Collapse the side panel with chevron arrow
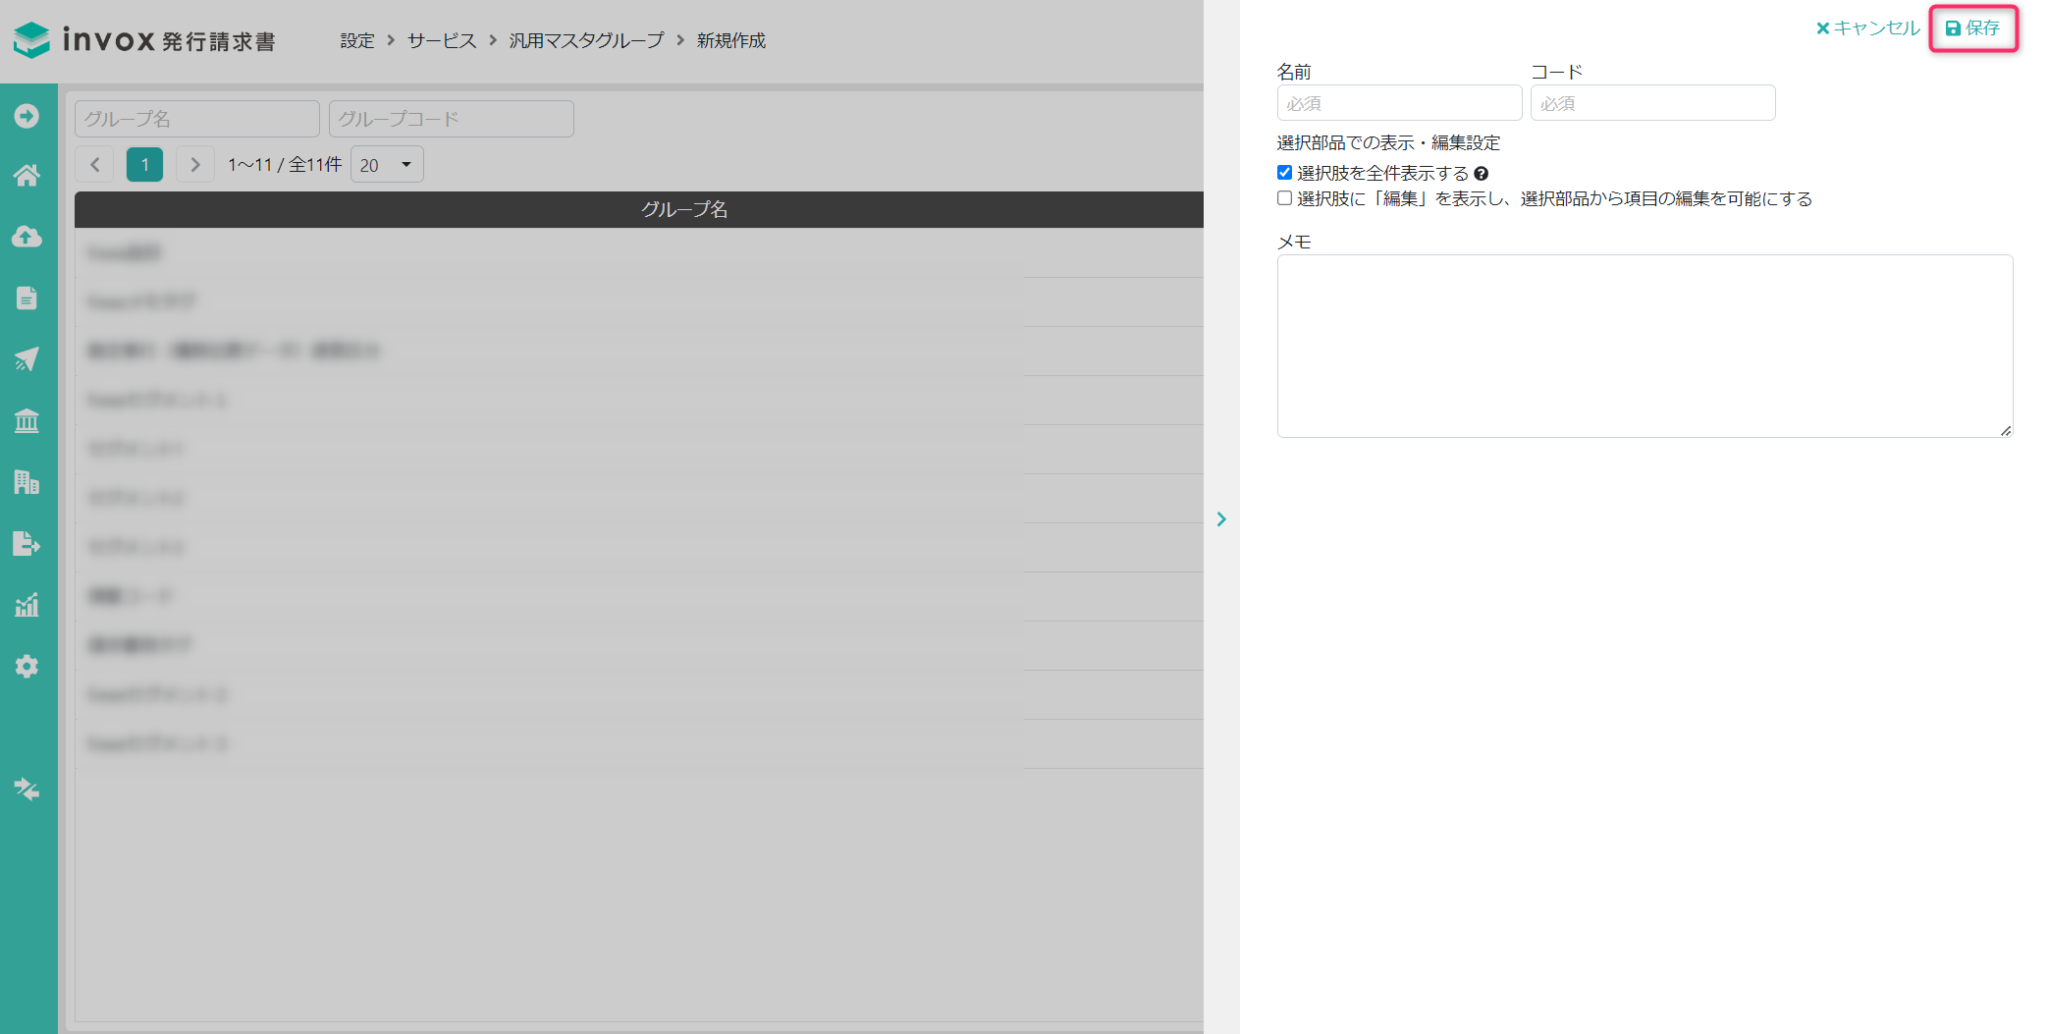 coord(1221,519)
